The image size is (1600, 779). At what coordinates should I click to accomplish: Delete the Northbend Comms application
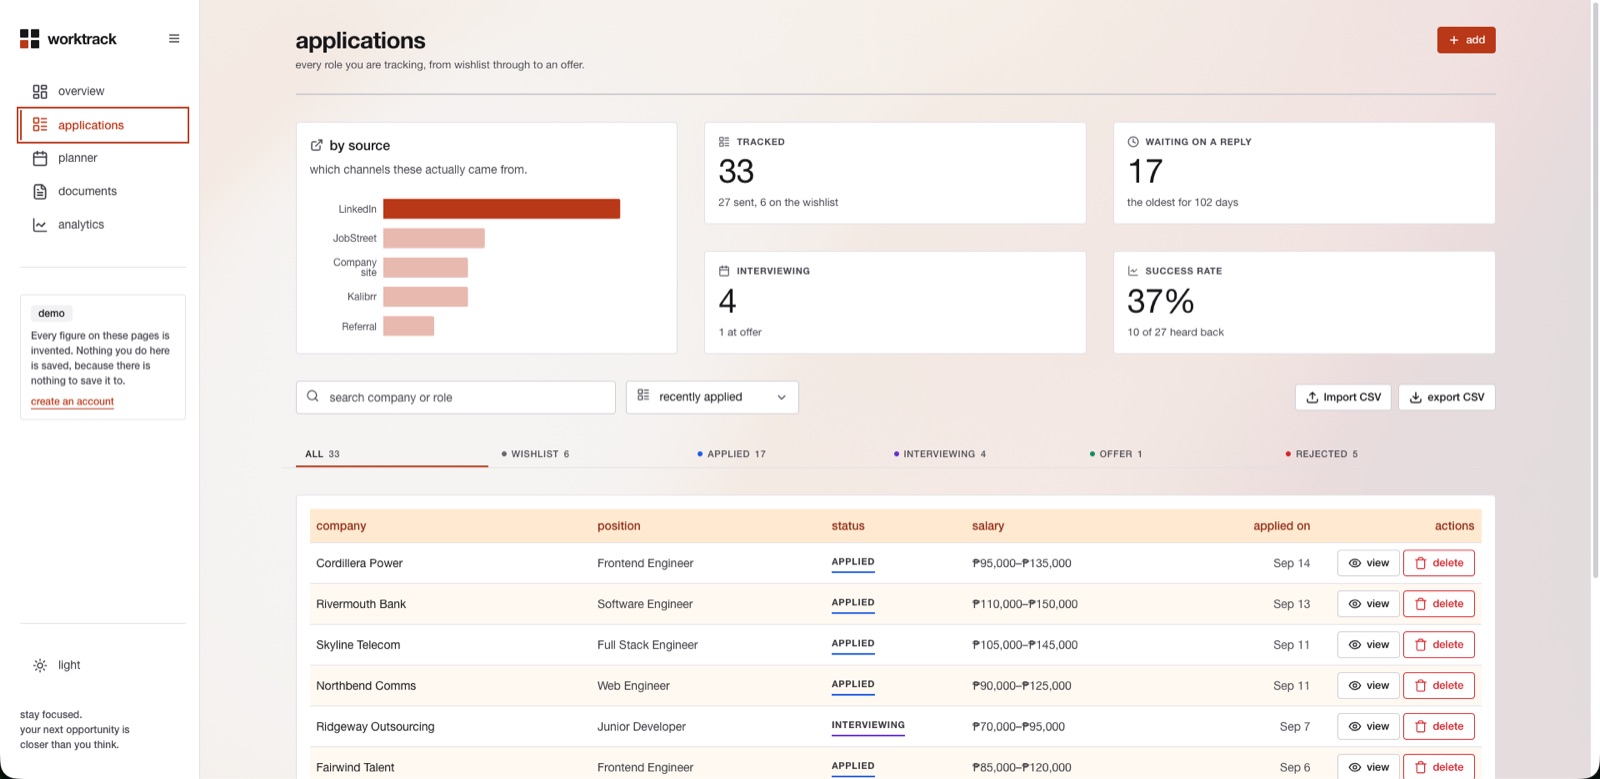pyautogui.click(x=1438, y=686)
